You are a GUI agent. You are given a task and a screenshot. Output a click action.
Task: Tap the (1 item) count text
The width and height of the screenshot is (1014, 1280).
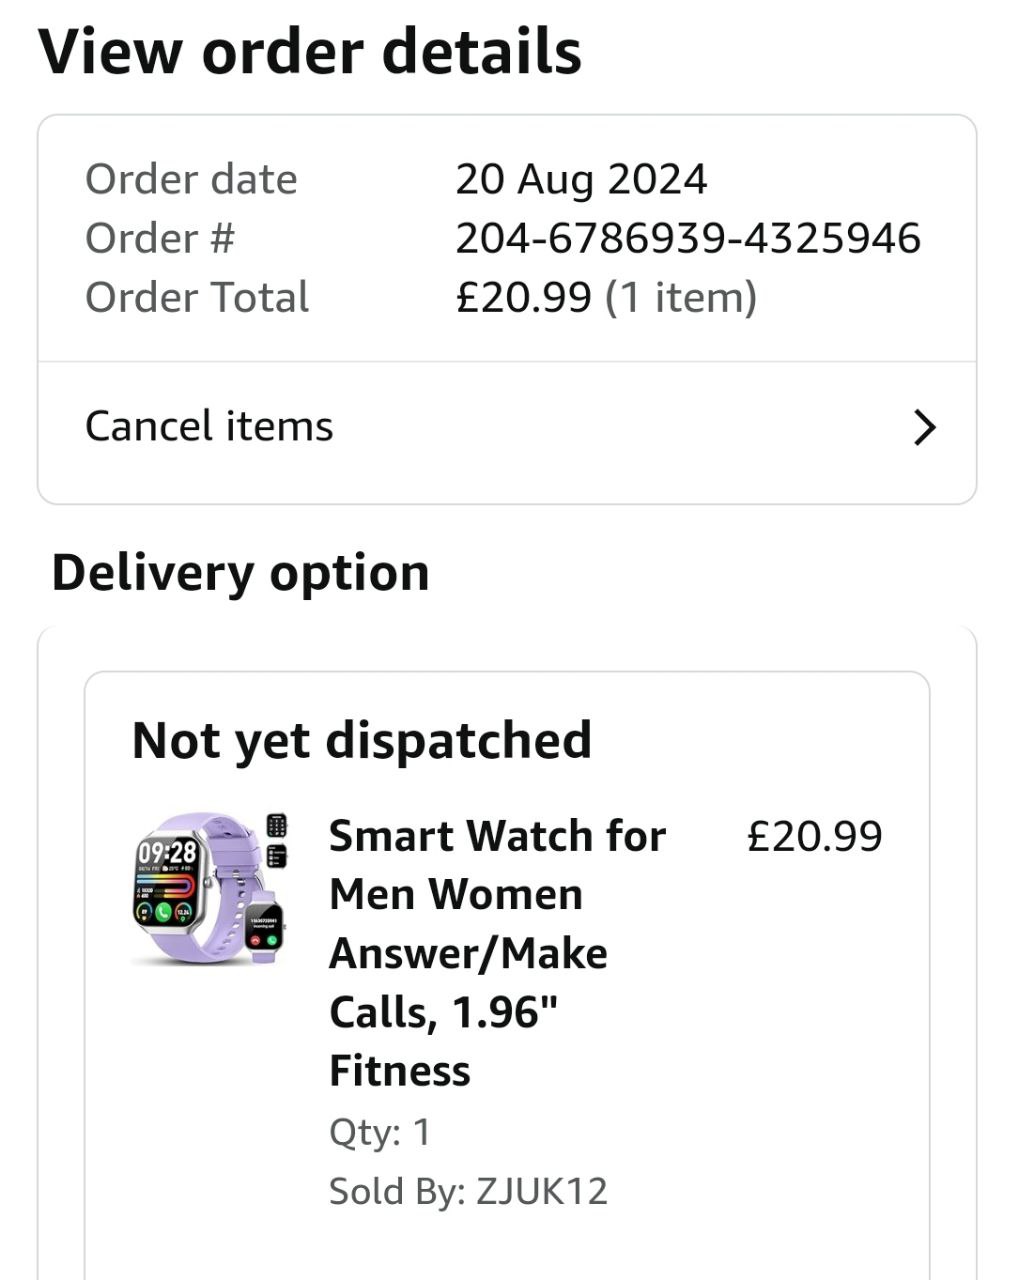(681, 297)
